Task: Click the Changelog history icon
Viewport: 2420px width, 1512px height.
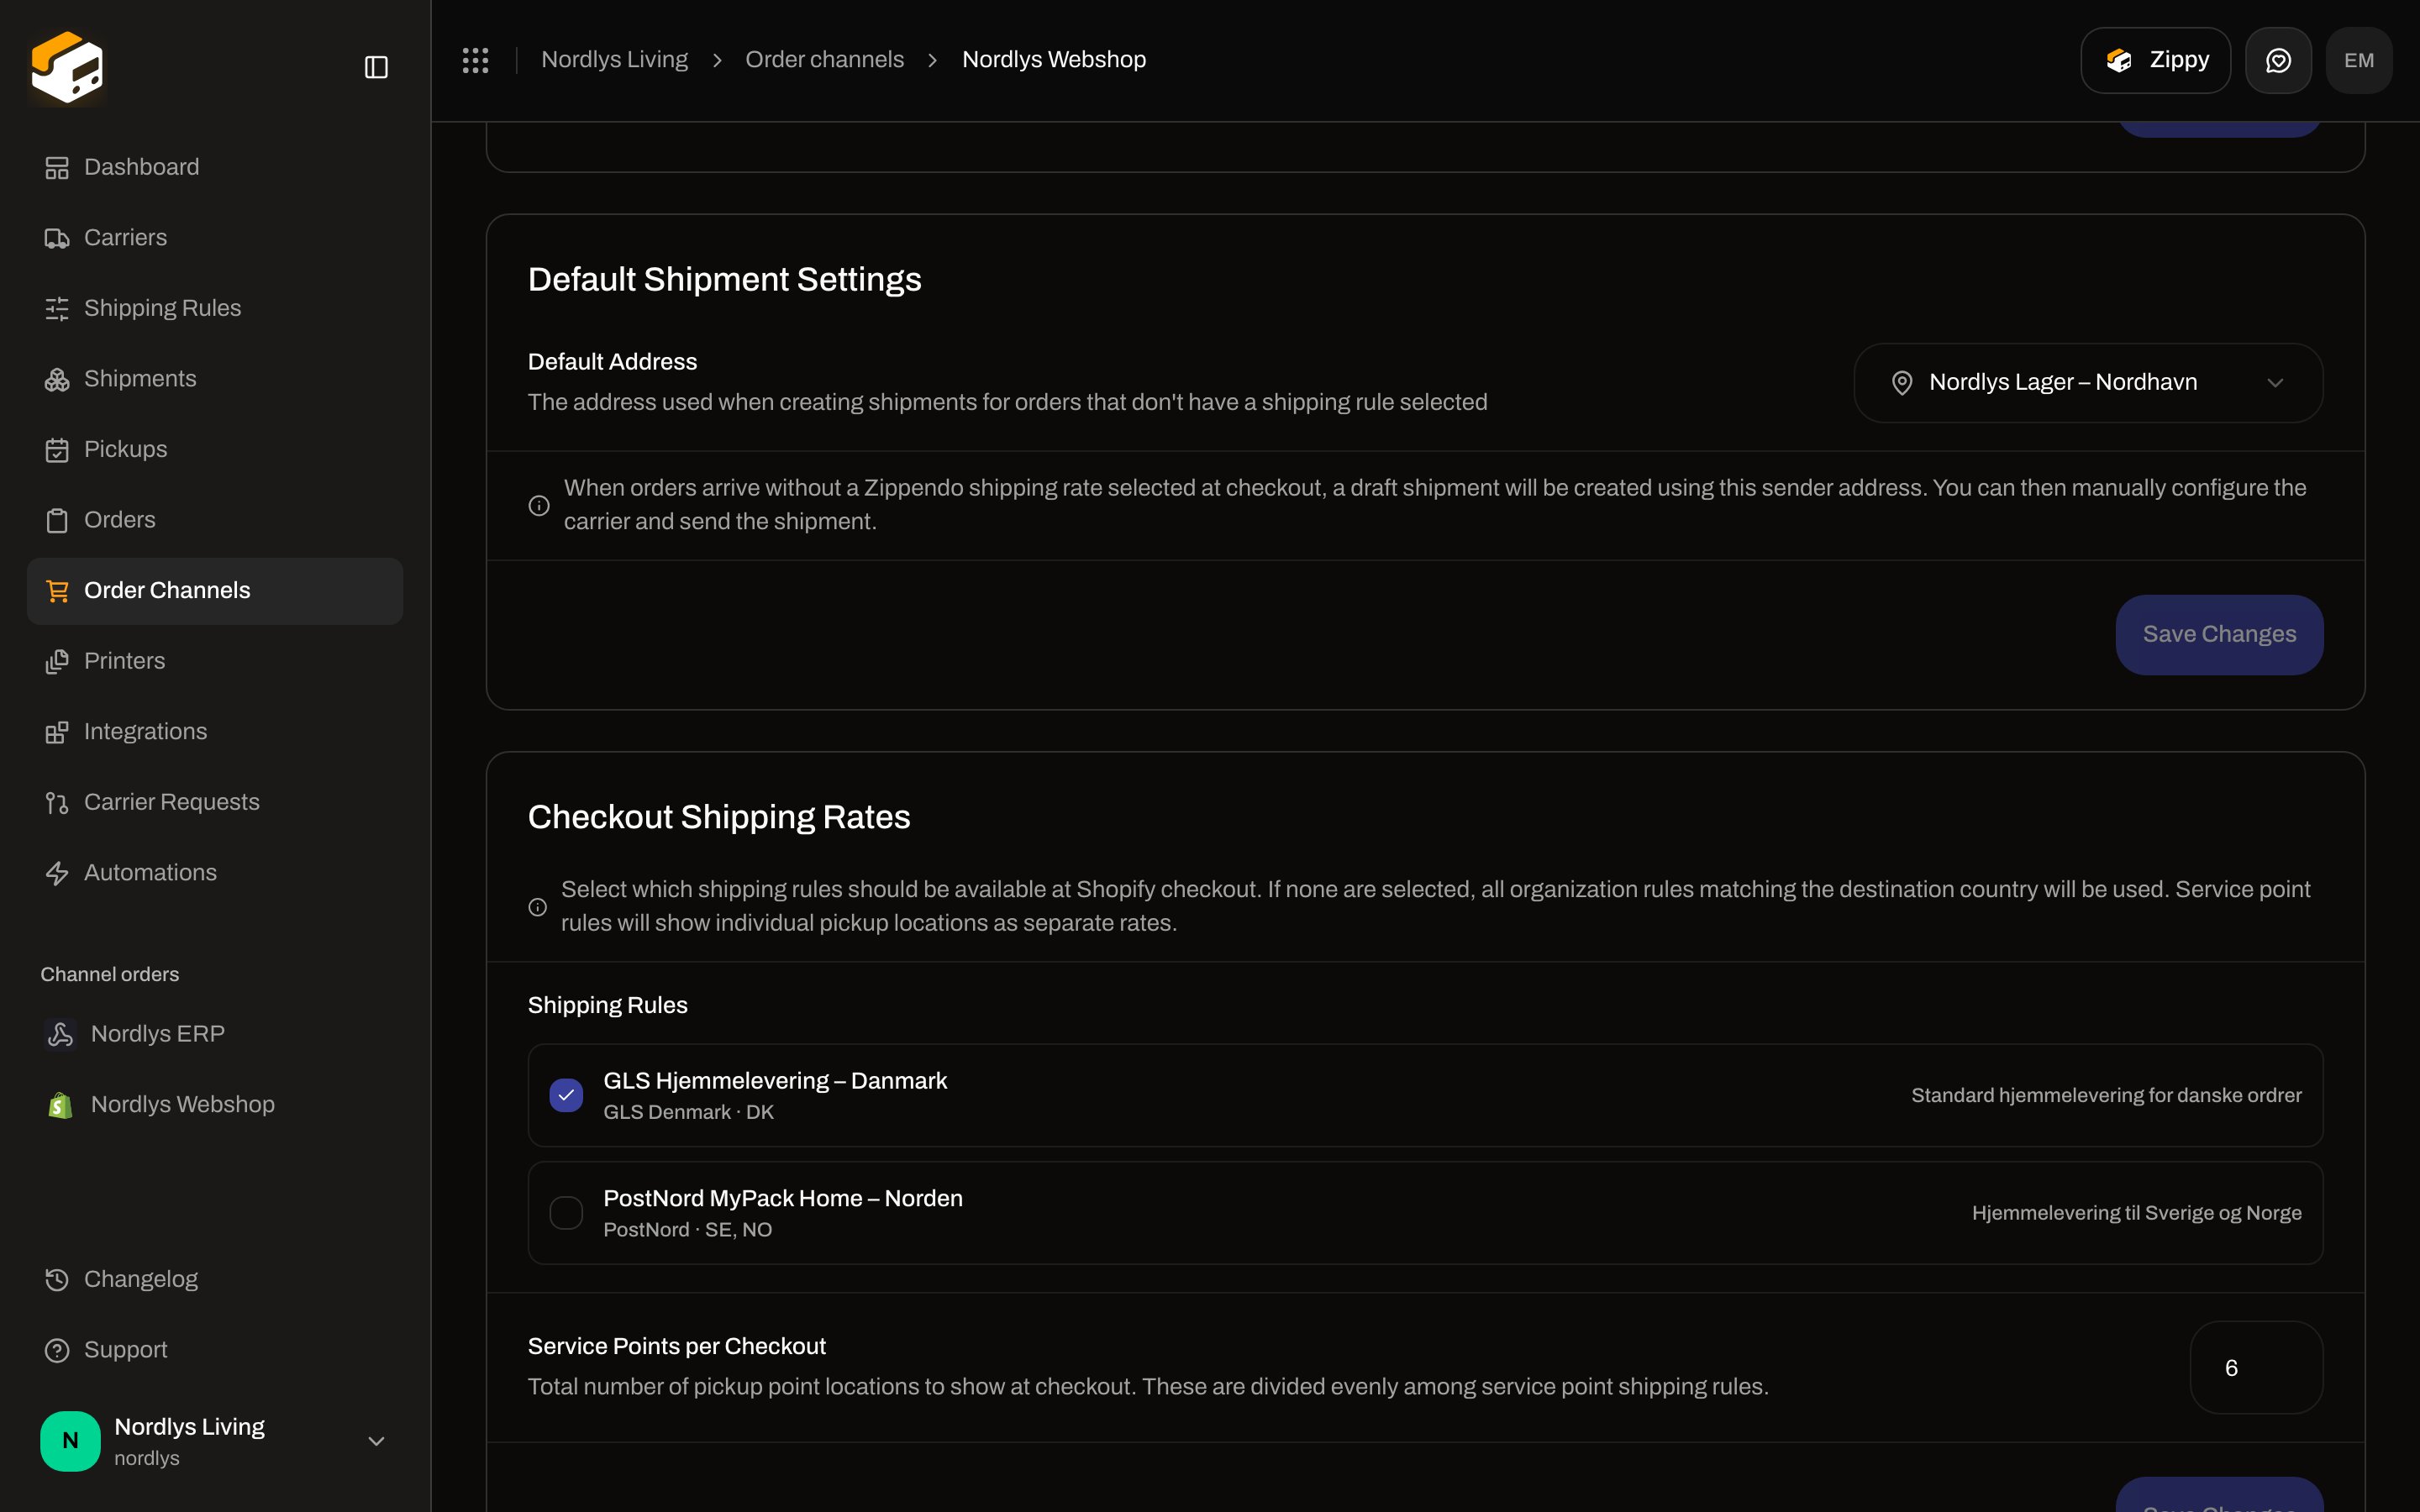Action: pos(57,1280)
